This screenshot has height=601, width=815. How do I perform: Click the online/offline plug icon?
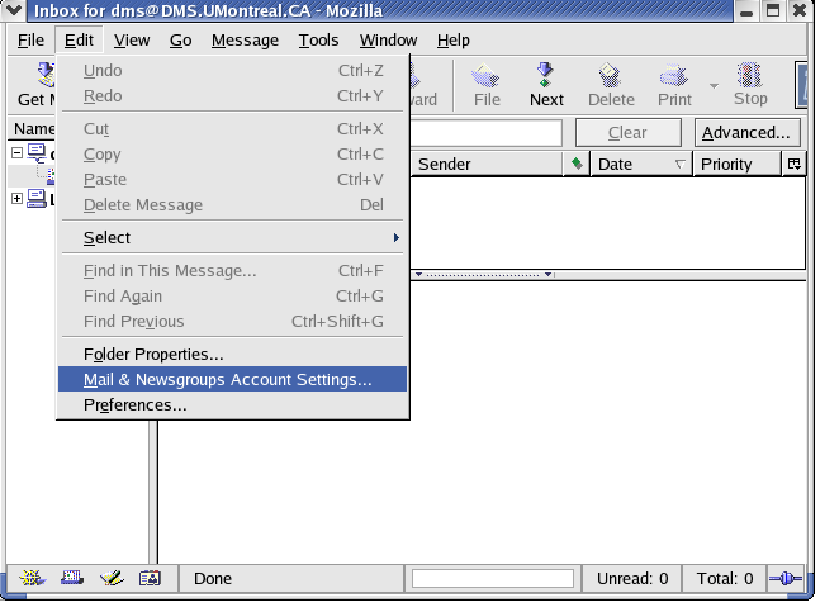coord(785,578)
